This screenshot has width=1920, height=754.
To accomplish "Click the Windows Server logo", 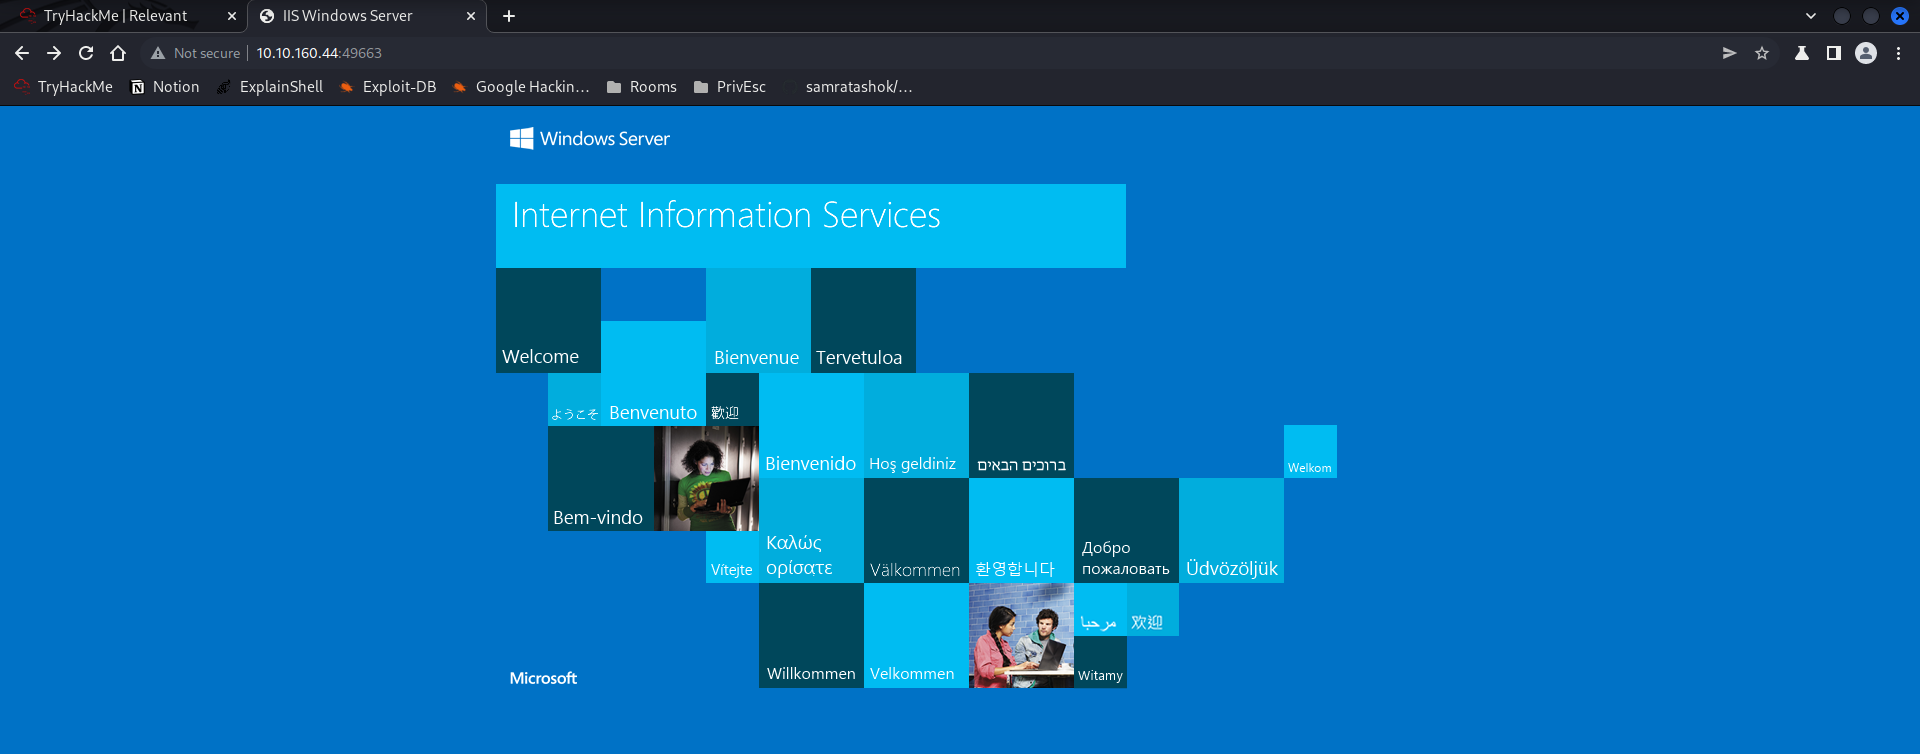I will tap(589, 139).
